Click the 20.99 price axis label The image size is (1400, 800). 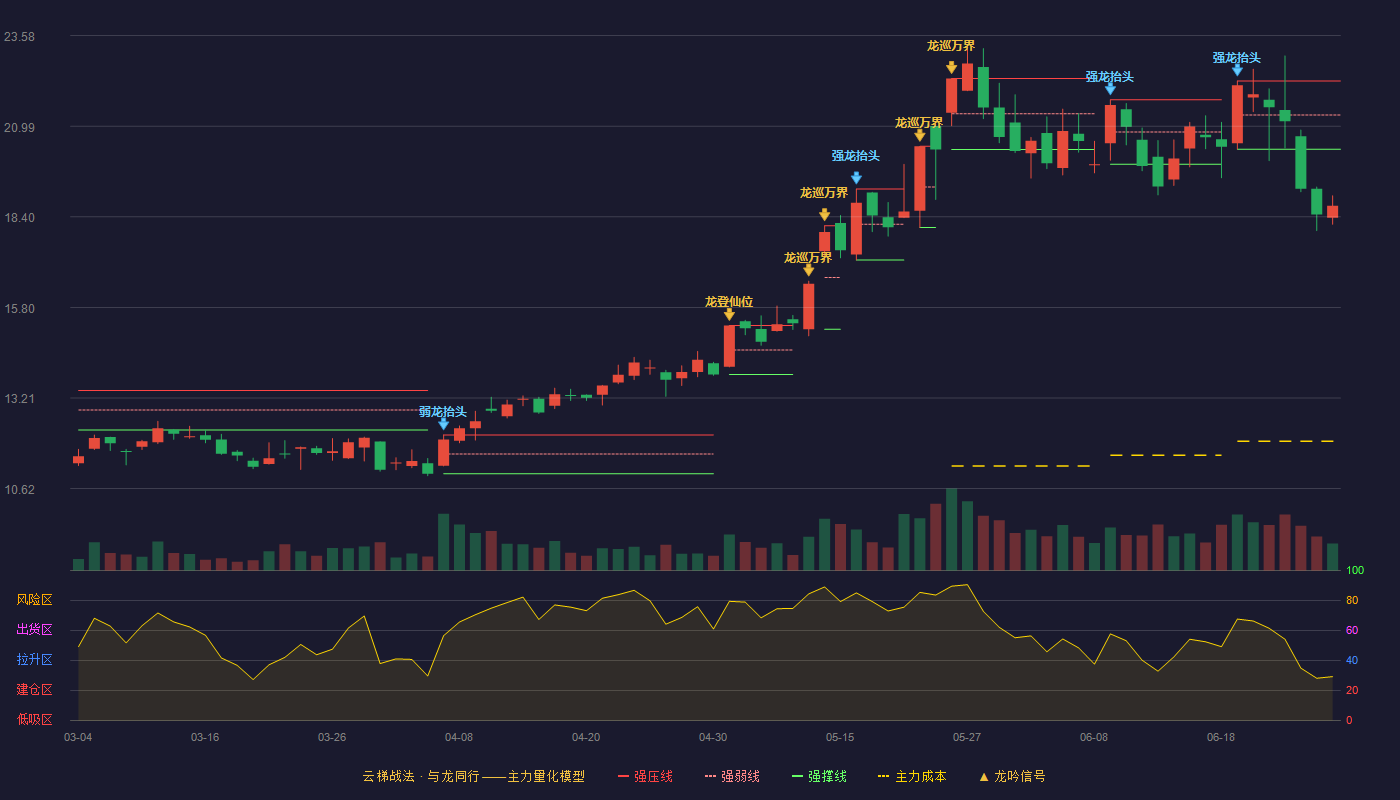pos(19,127)
